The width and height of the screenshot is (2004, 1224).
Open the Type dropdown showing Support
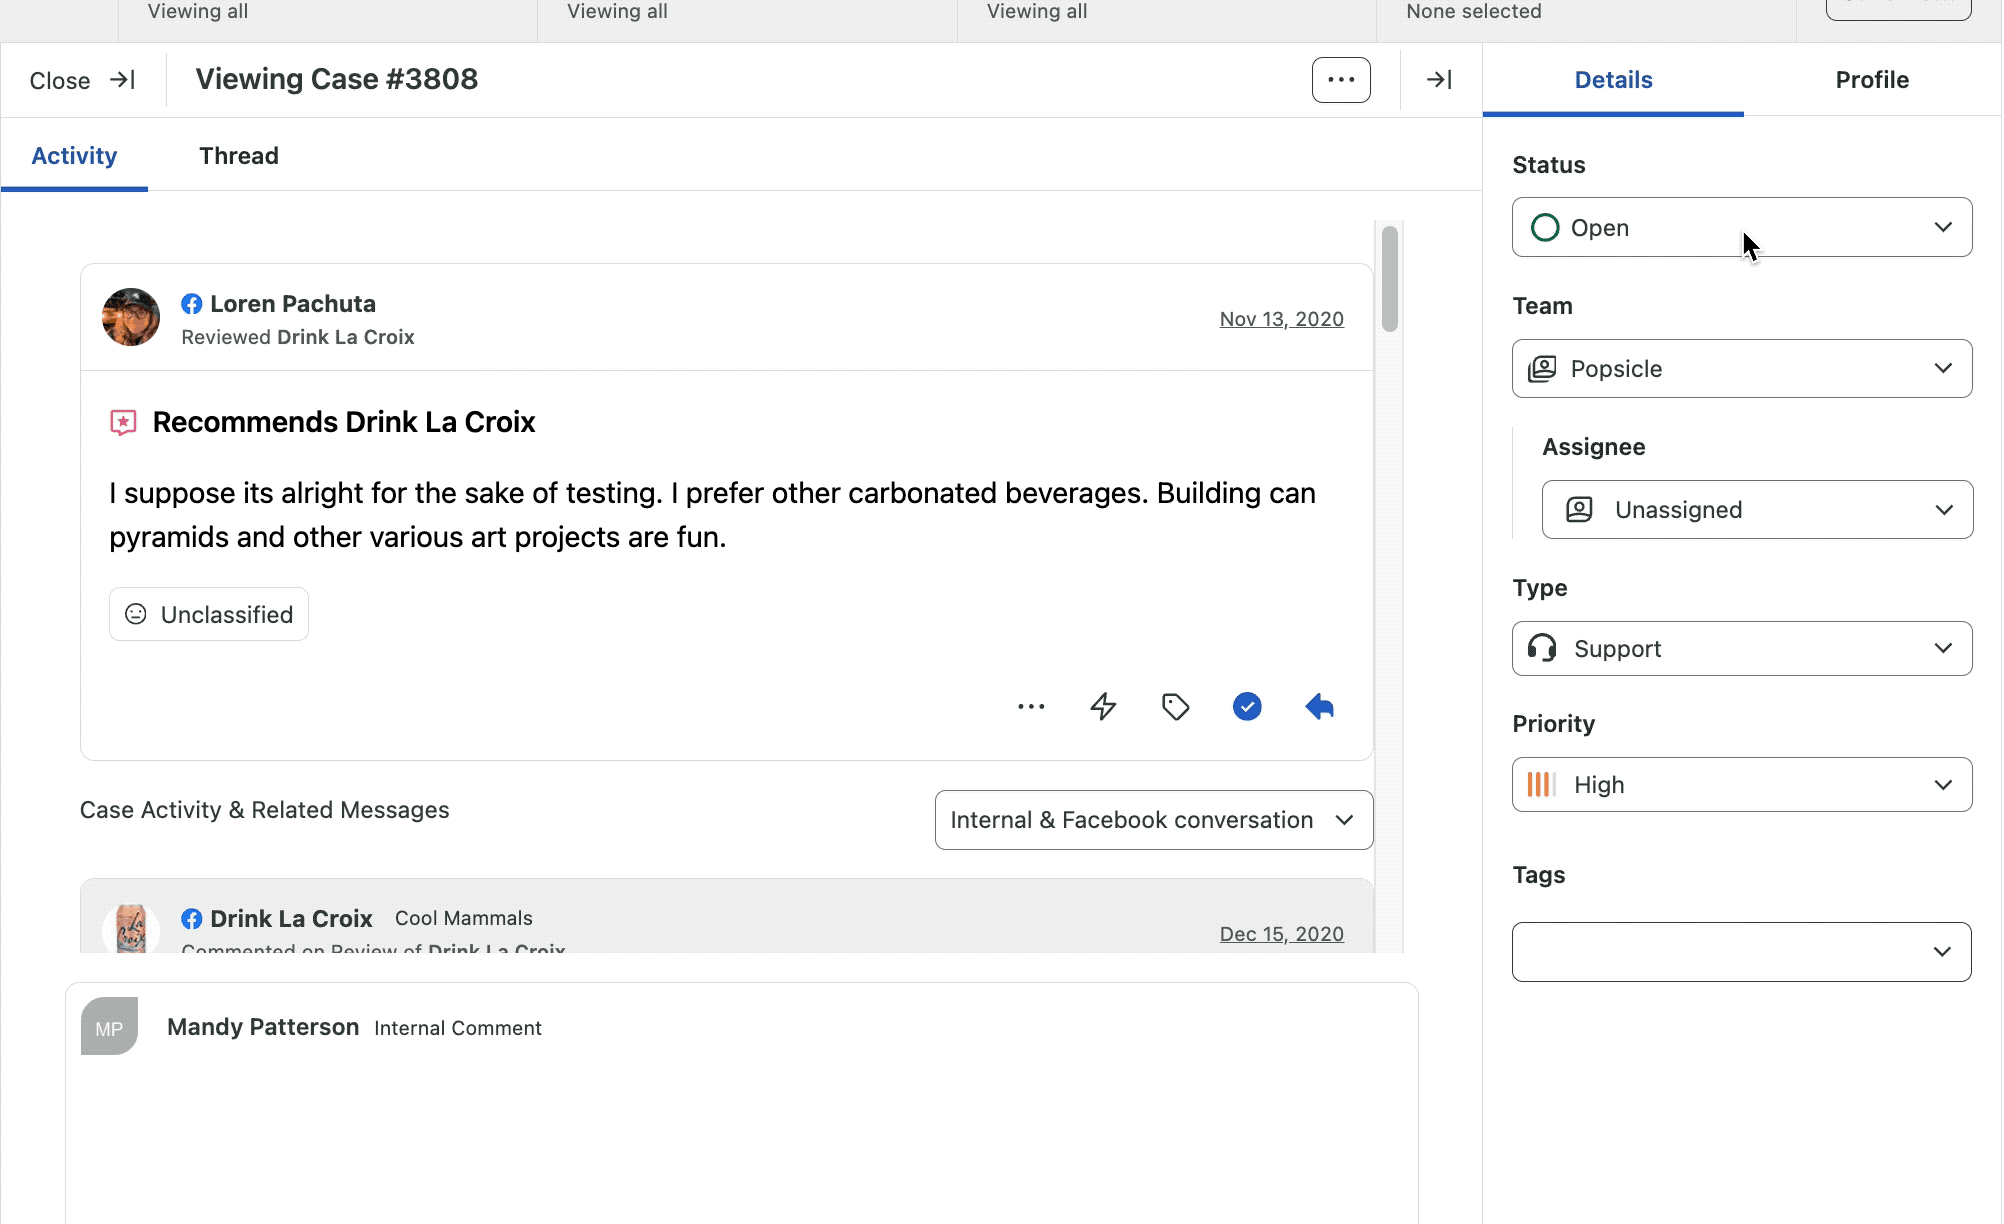1742,648
